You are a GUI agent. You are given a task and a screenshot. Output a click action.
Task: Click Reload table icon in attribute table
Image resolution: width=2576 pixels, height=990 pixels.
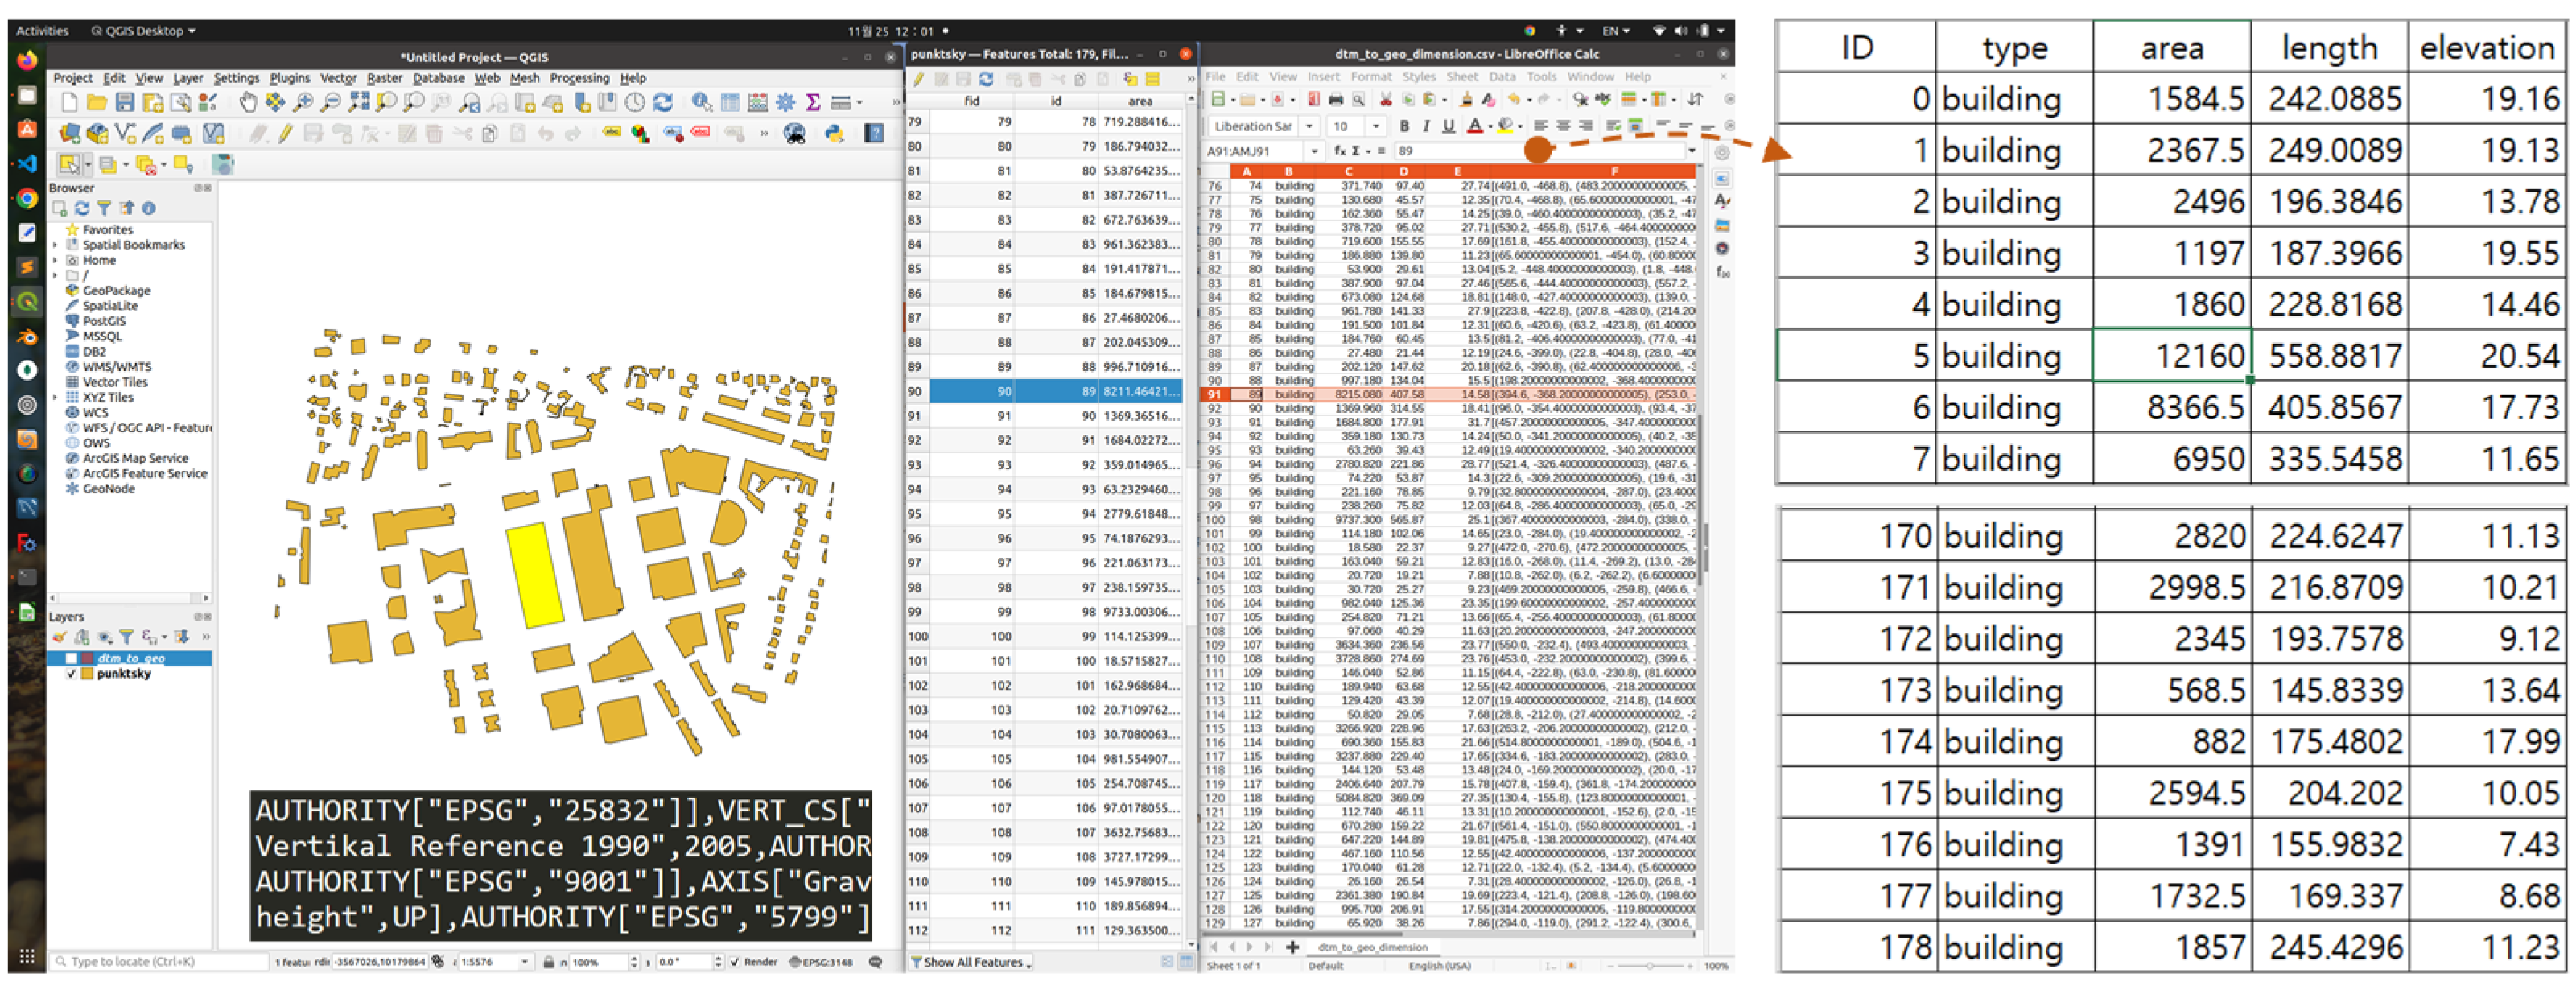click(987, 80)
